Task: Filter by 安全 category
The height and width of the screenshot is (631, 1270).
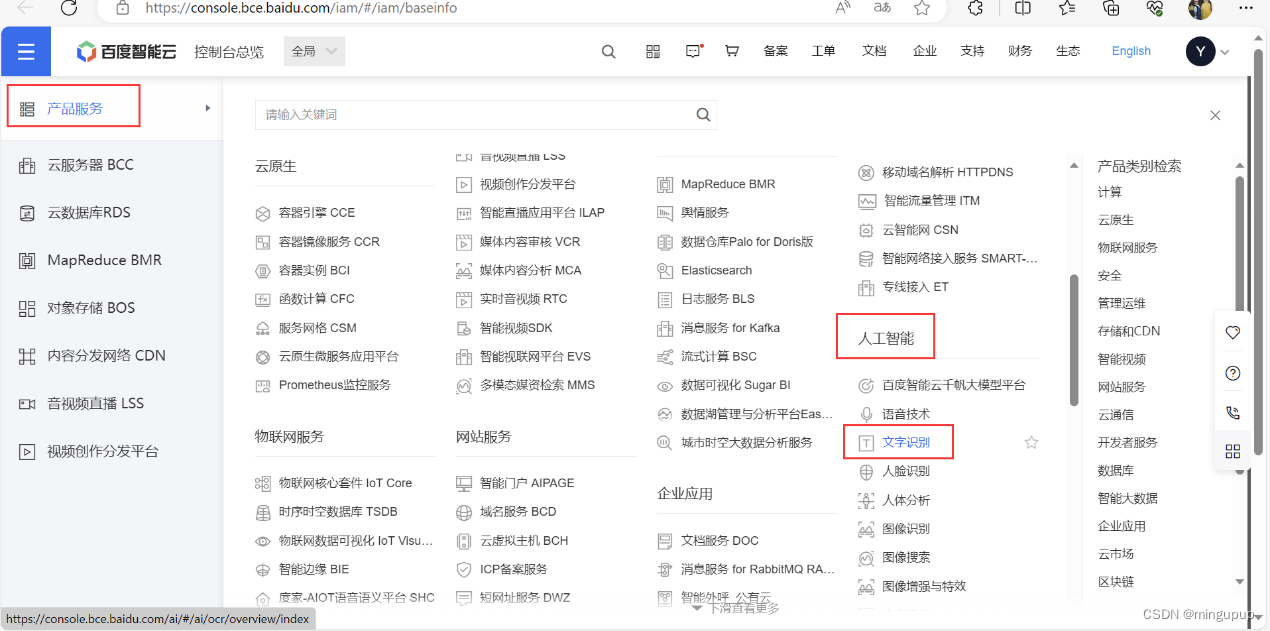Action: click(1110, 275)
